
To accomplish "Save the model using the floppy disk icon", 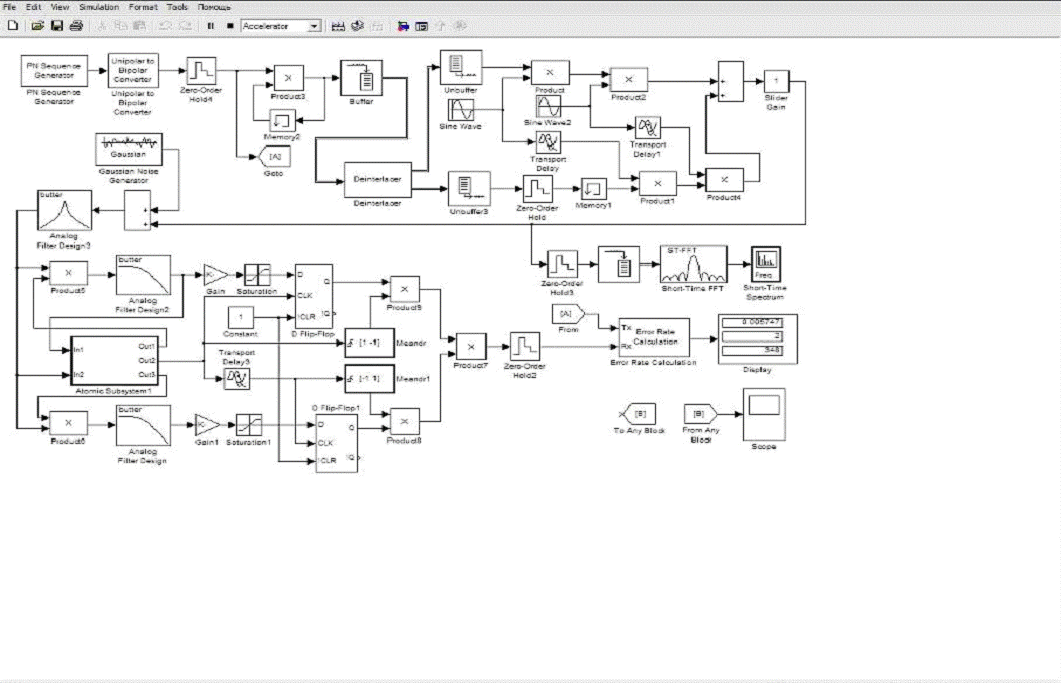I will point(56,26).
